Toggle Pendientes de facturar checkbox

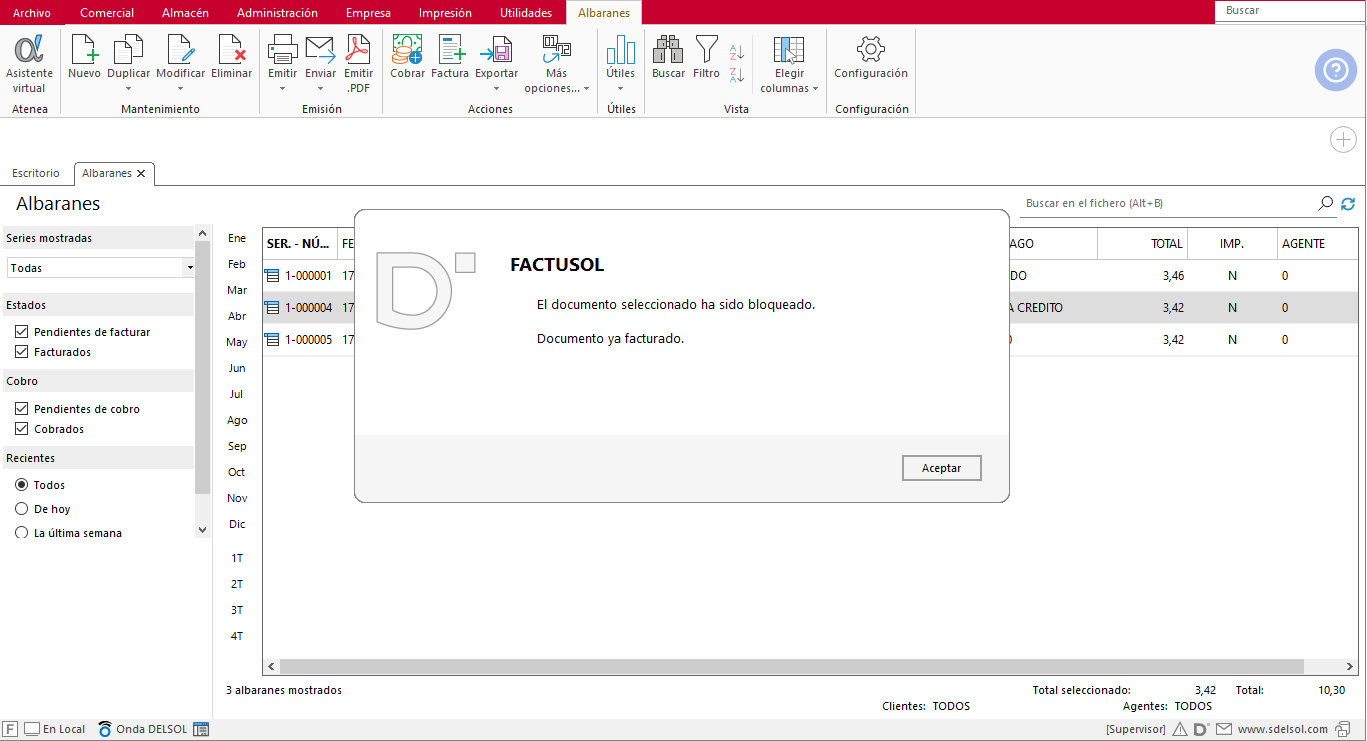(21, 332)
